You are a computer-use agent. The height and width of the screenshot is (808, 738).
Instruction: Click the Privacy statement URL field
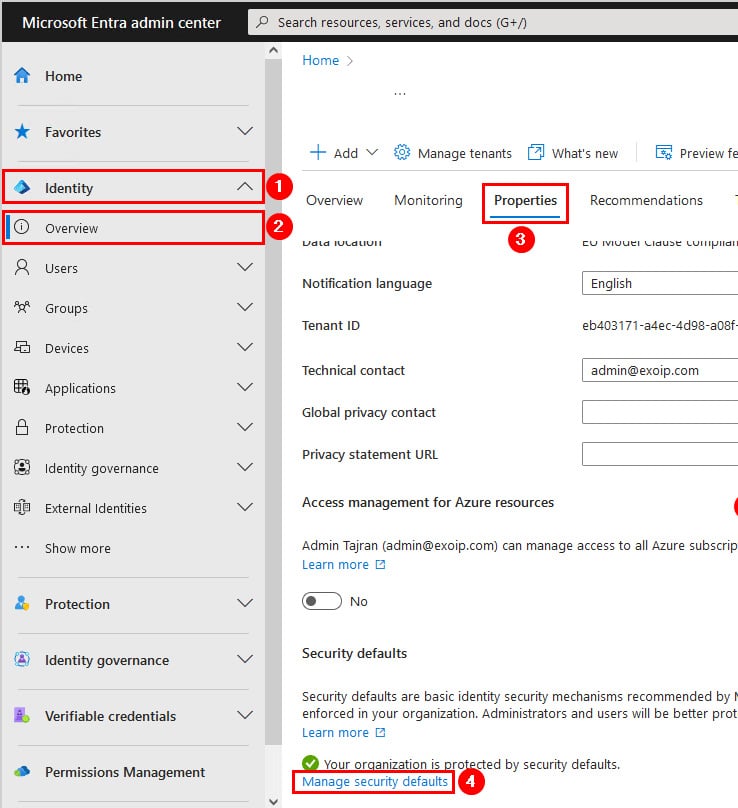click(x=660, y=453)
